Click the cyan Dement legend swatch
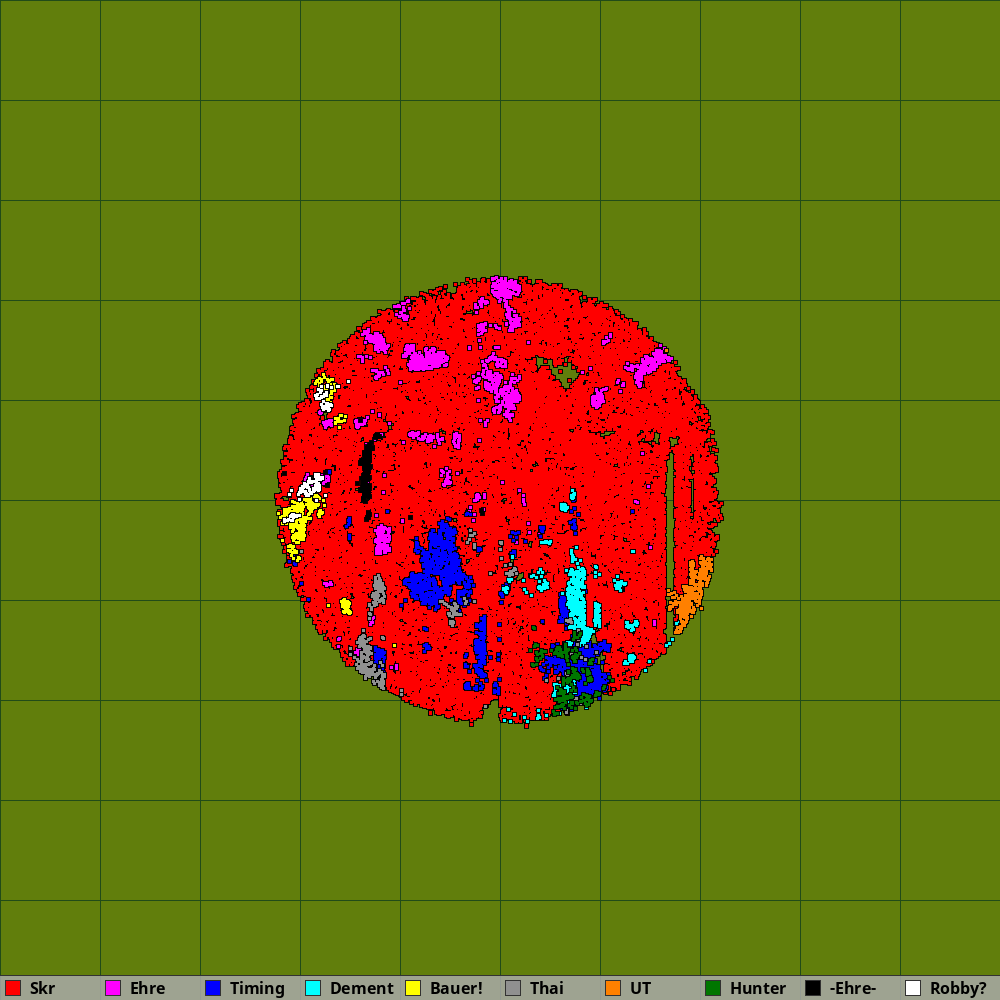The image size is (1000, 1000). 313,988
